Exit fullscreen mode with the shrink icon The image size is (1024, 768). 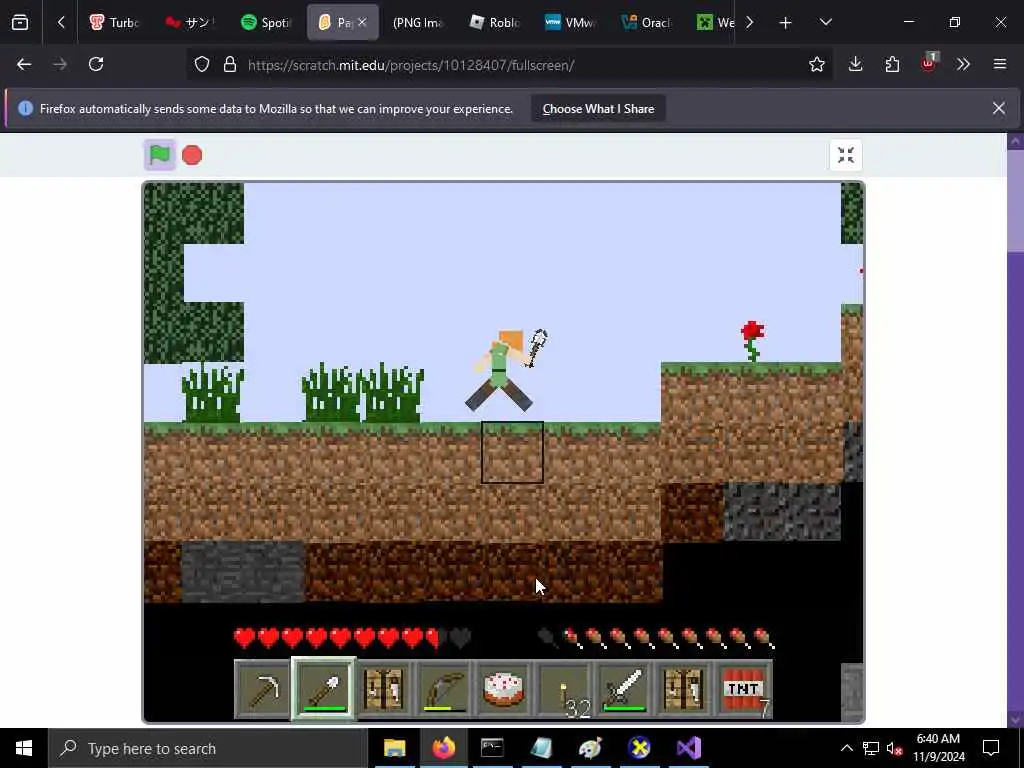(846, 155)
